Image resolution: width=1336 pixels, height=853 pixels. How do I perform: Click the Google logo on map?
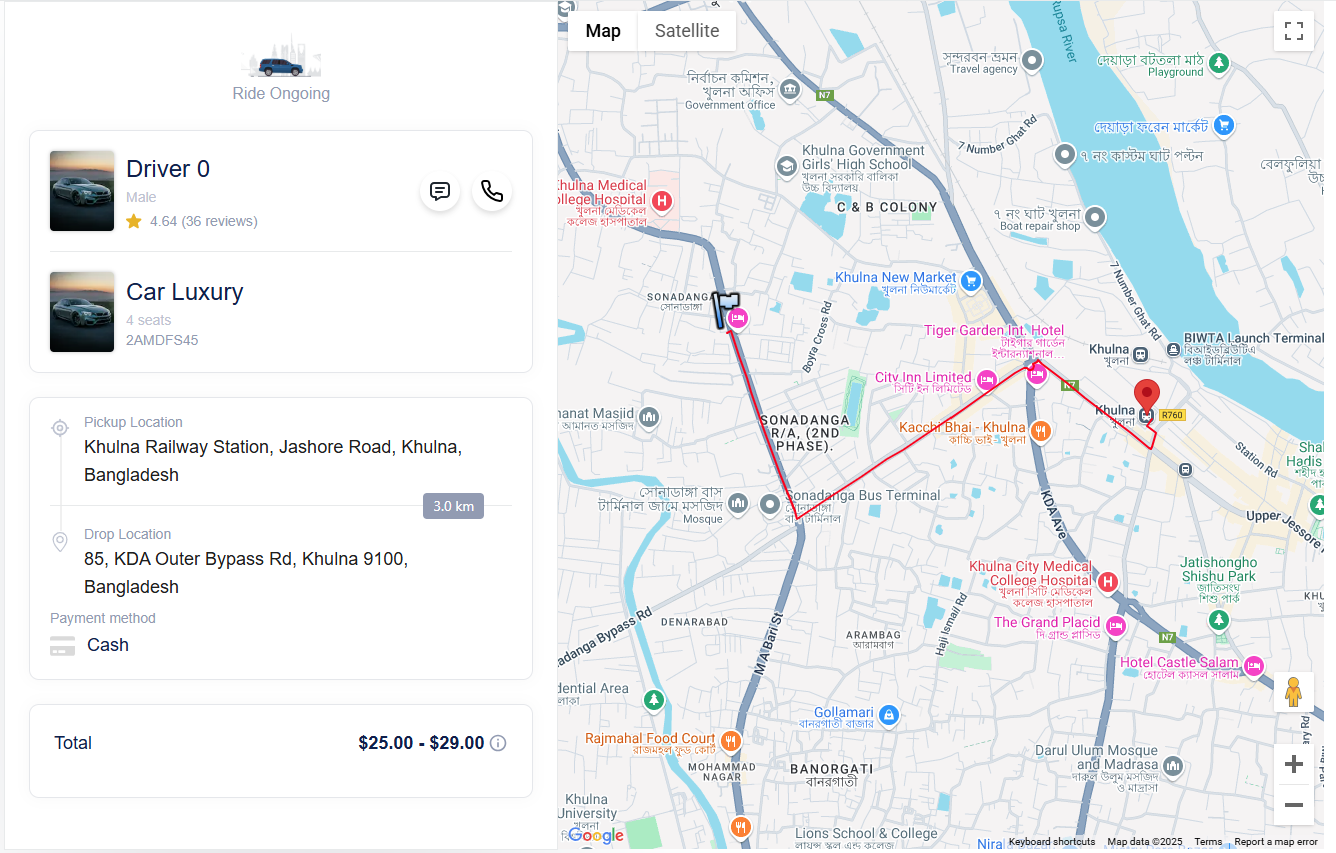click(x=595, y=836)
